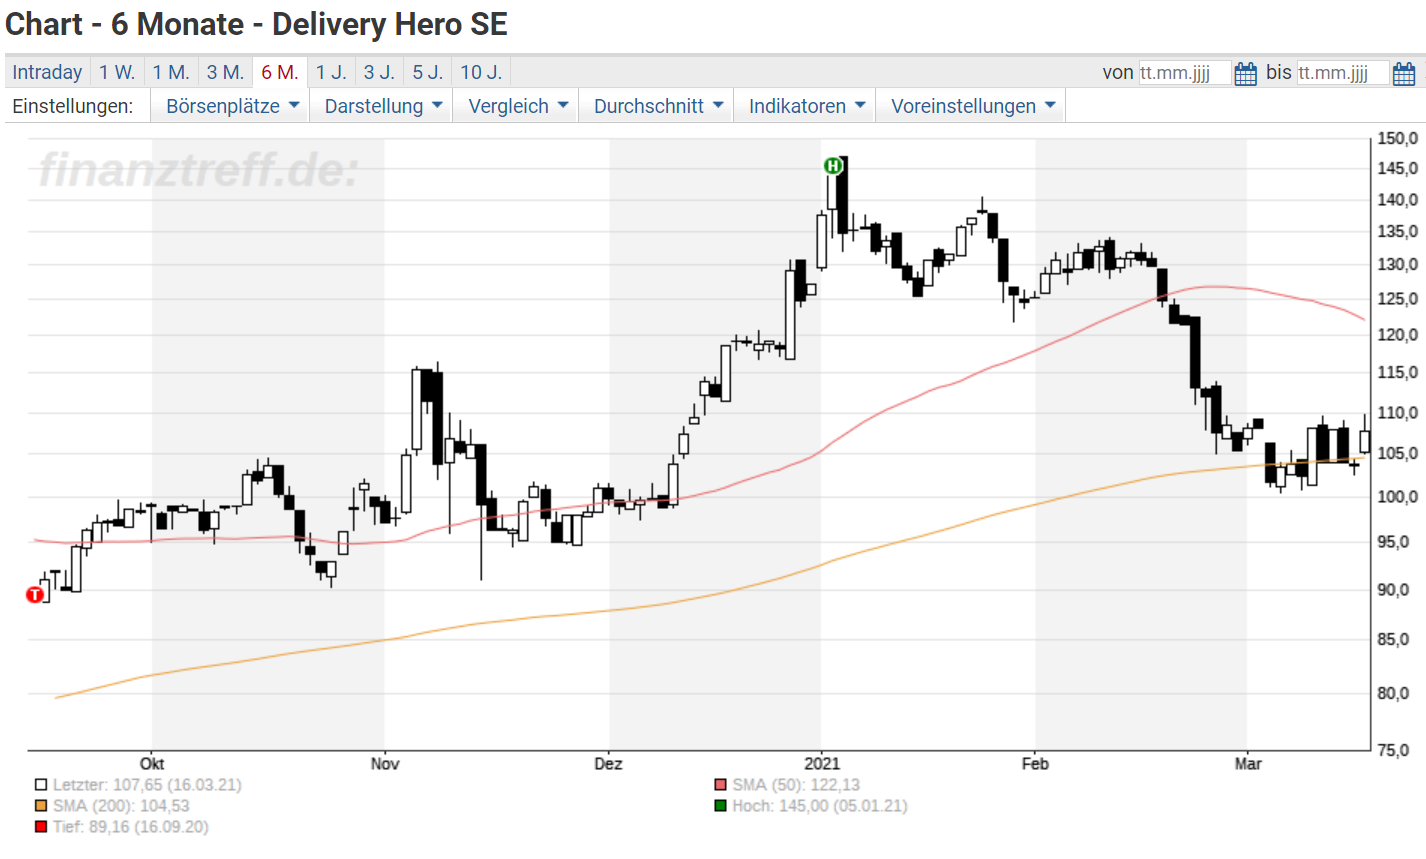Click the 'SMA (50): 122,13' legend text

[x=796, y=786]
